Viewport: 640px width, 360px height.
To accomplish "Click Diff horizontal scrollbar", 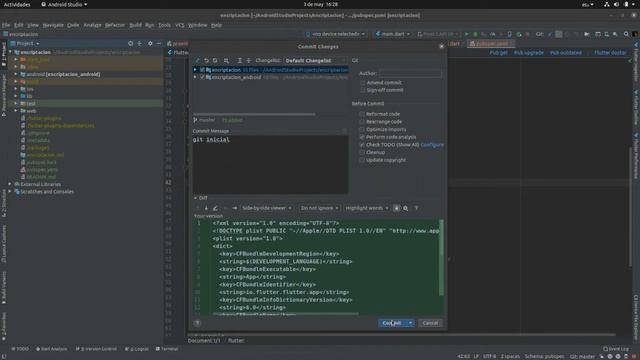I will 286,314.
